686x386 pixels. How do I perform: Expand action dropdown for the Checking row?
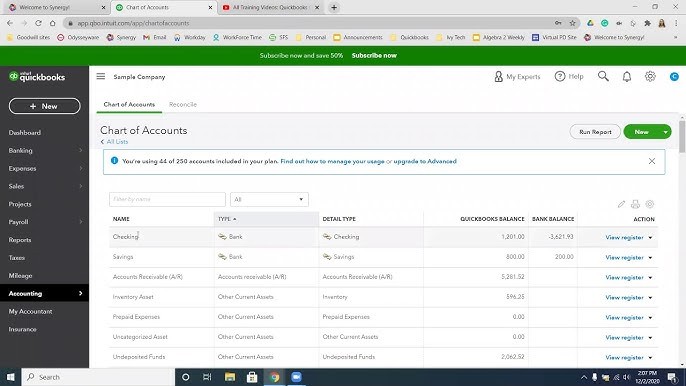point(650,238)
